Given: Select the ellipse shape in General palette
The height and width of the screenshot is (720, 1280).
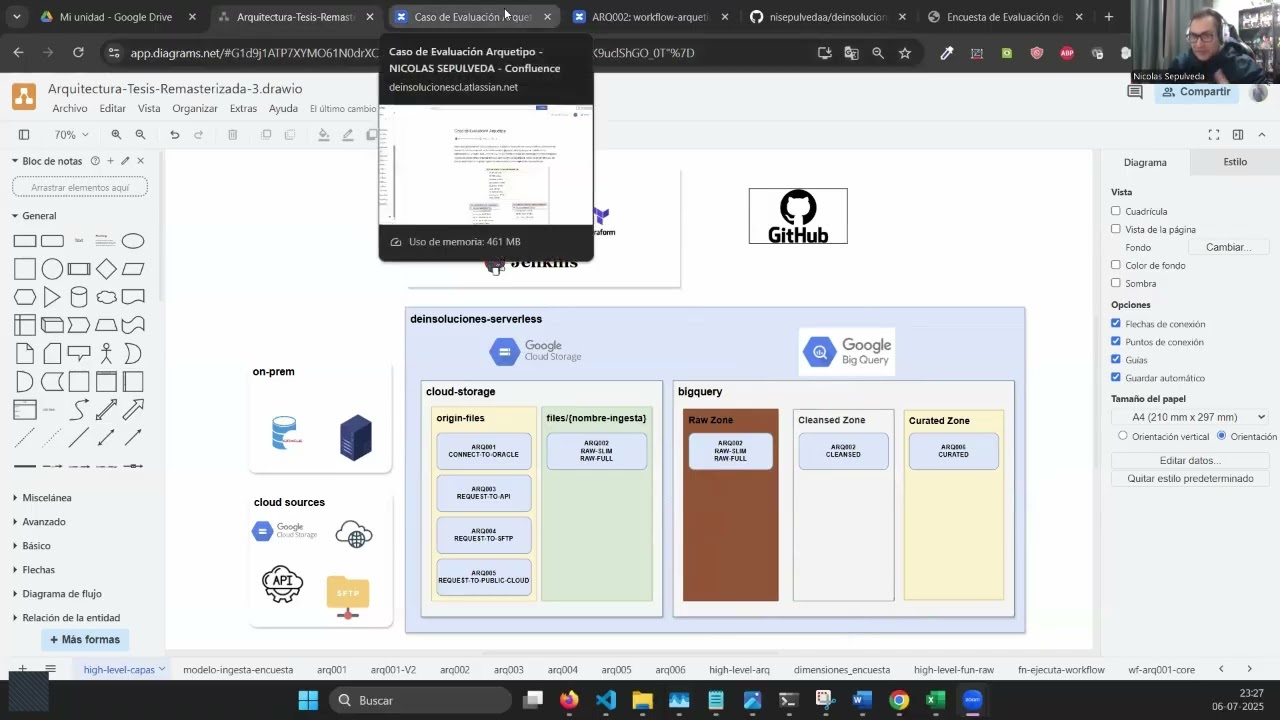Looking at the screenshot, I should pyautogui.click(x=133, y=241).
